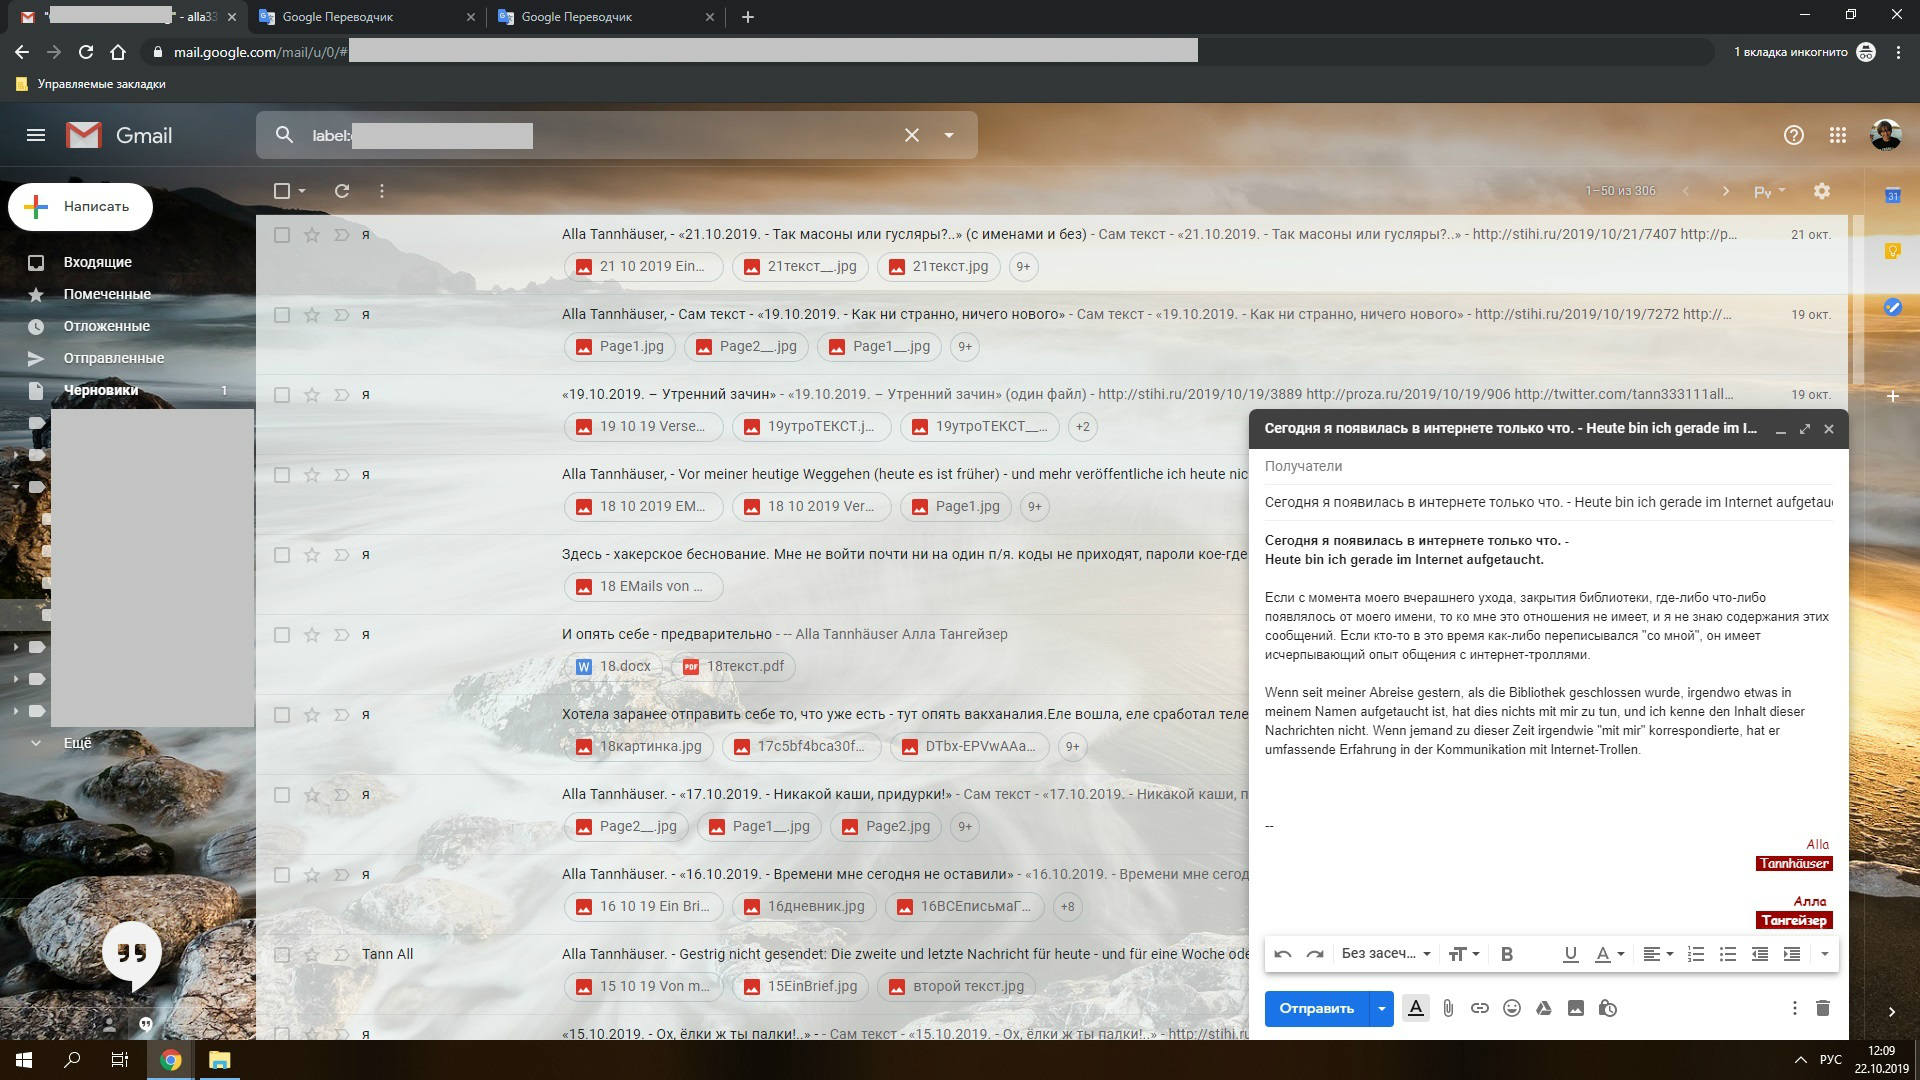Star the Здесь - хакерское беснование message
The width and height of the screenshot is (1920, 1080).
[312, 555]
